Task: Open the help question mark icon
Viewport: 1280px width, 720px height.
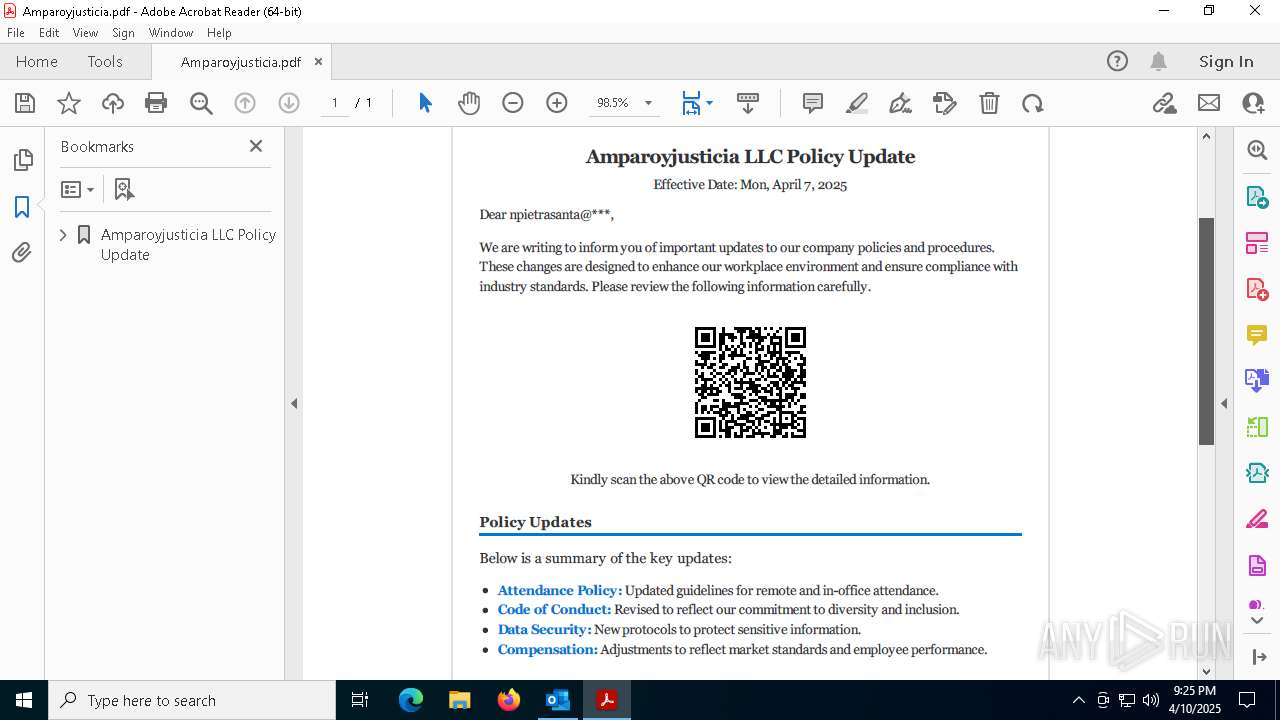Action: [x=1117, y=61]
